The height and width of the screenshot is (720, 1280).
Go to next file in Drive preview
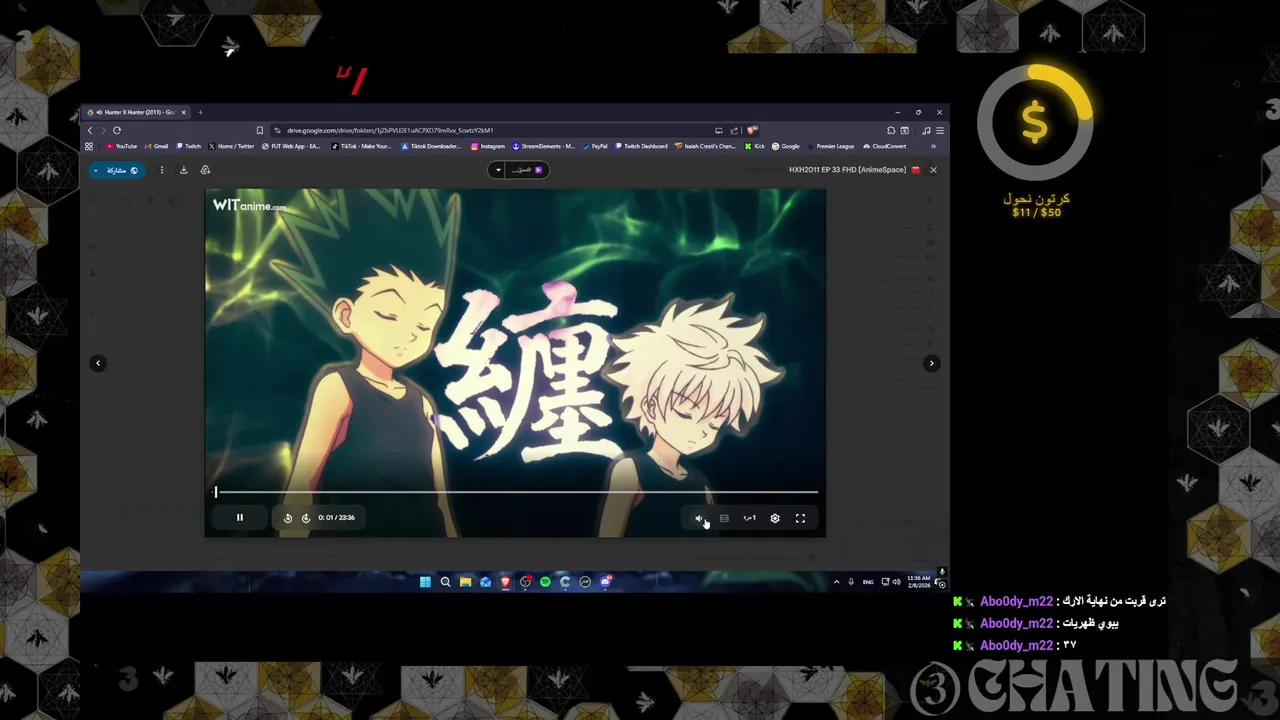point(931,363)
